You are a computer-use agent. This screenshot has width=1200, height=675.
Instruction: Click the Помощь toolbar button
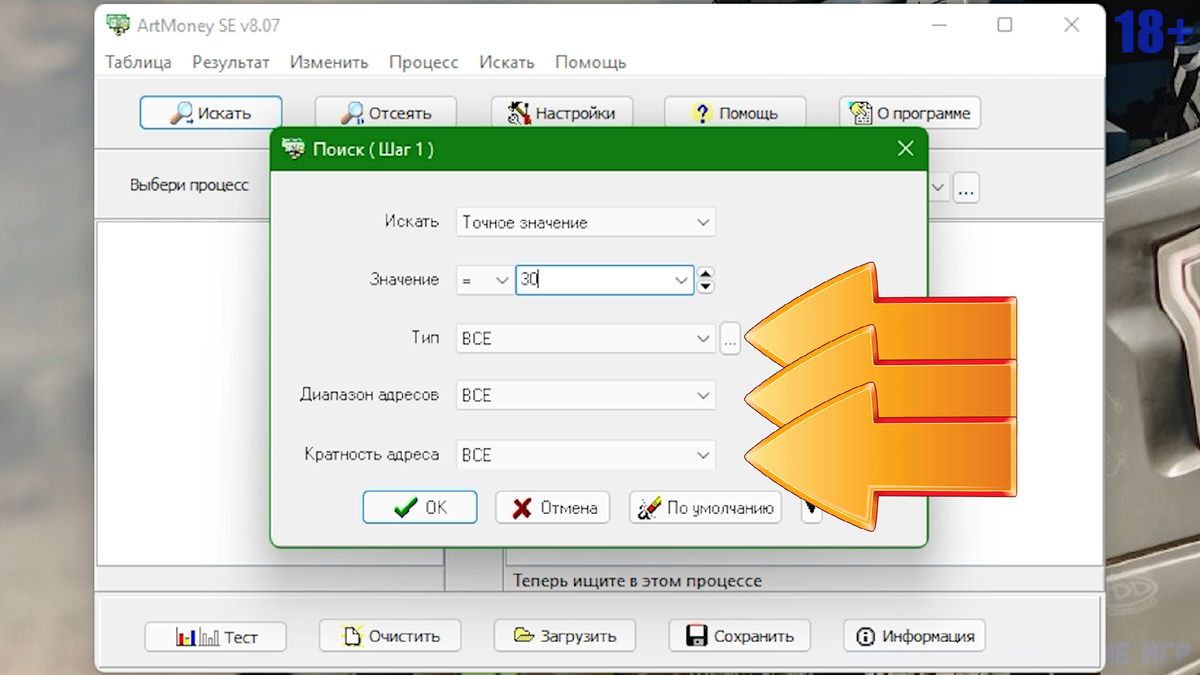pos(735,113)
